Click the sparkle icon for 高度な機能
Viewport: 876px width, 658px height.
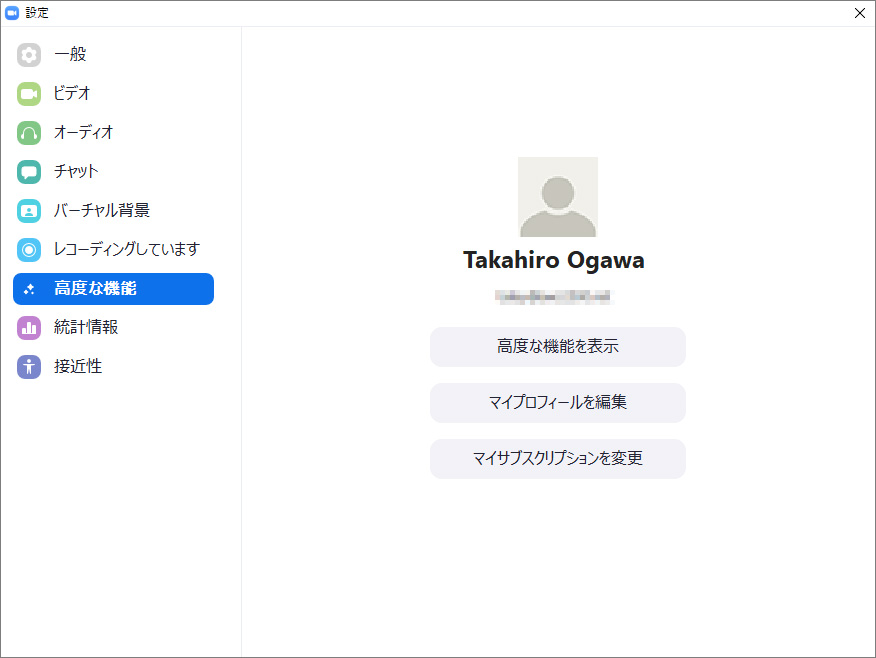click(29, 289)
